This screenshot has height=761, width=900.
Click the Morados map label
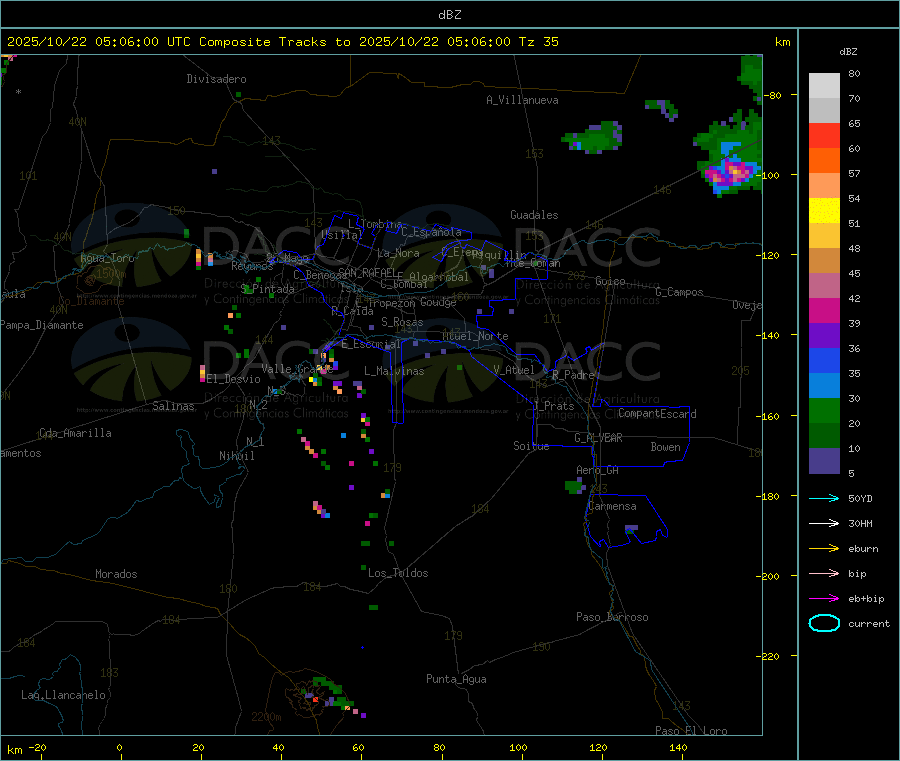click(116, 574)
